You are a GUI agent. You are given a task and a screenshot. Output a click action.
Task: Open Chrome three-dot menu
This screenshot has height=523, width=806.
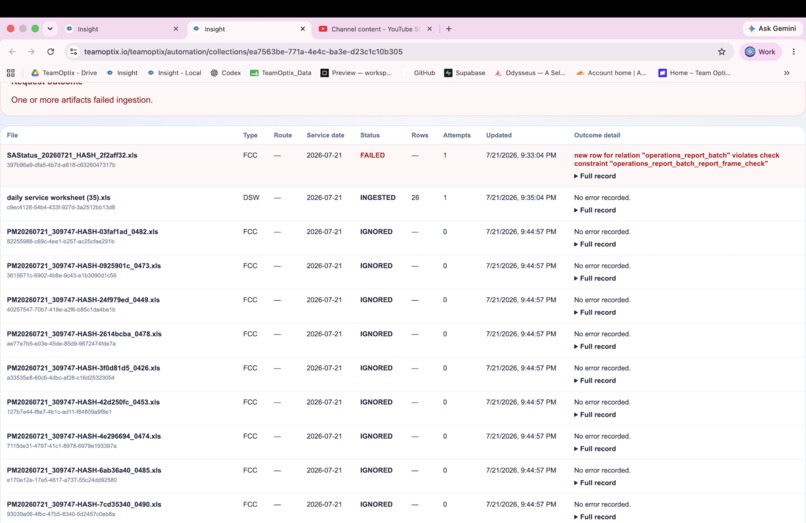click(794, 51)
